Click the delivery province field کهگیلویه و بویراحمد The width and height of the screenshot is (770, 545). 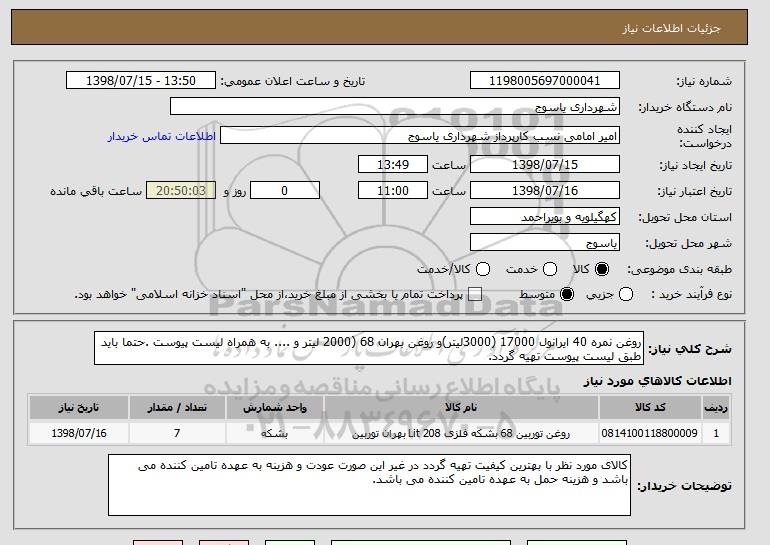545,217
